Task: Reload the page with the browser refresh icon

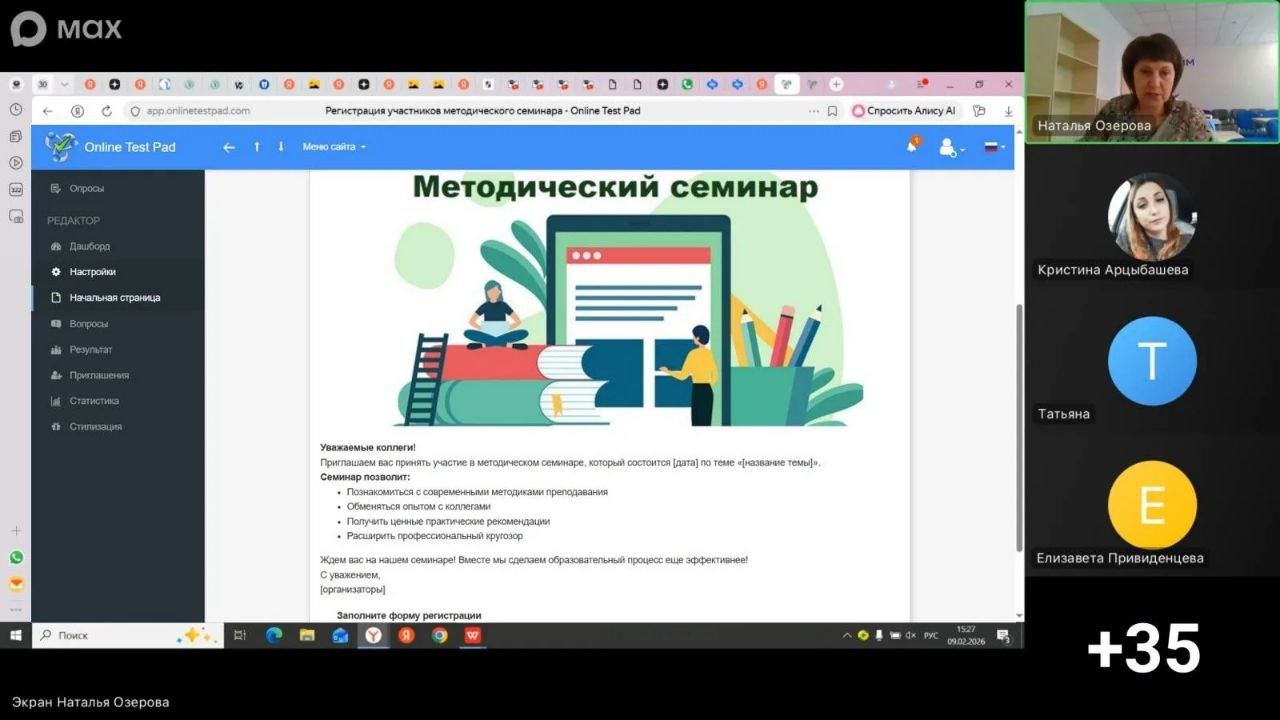Action: pos(106,111)
